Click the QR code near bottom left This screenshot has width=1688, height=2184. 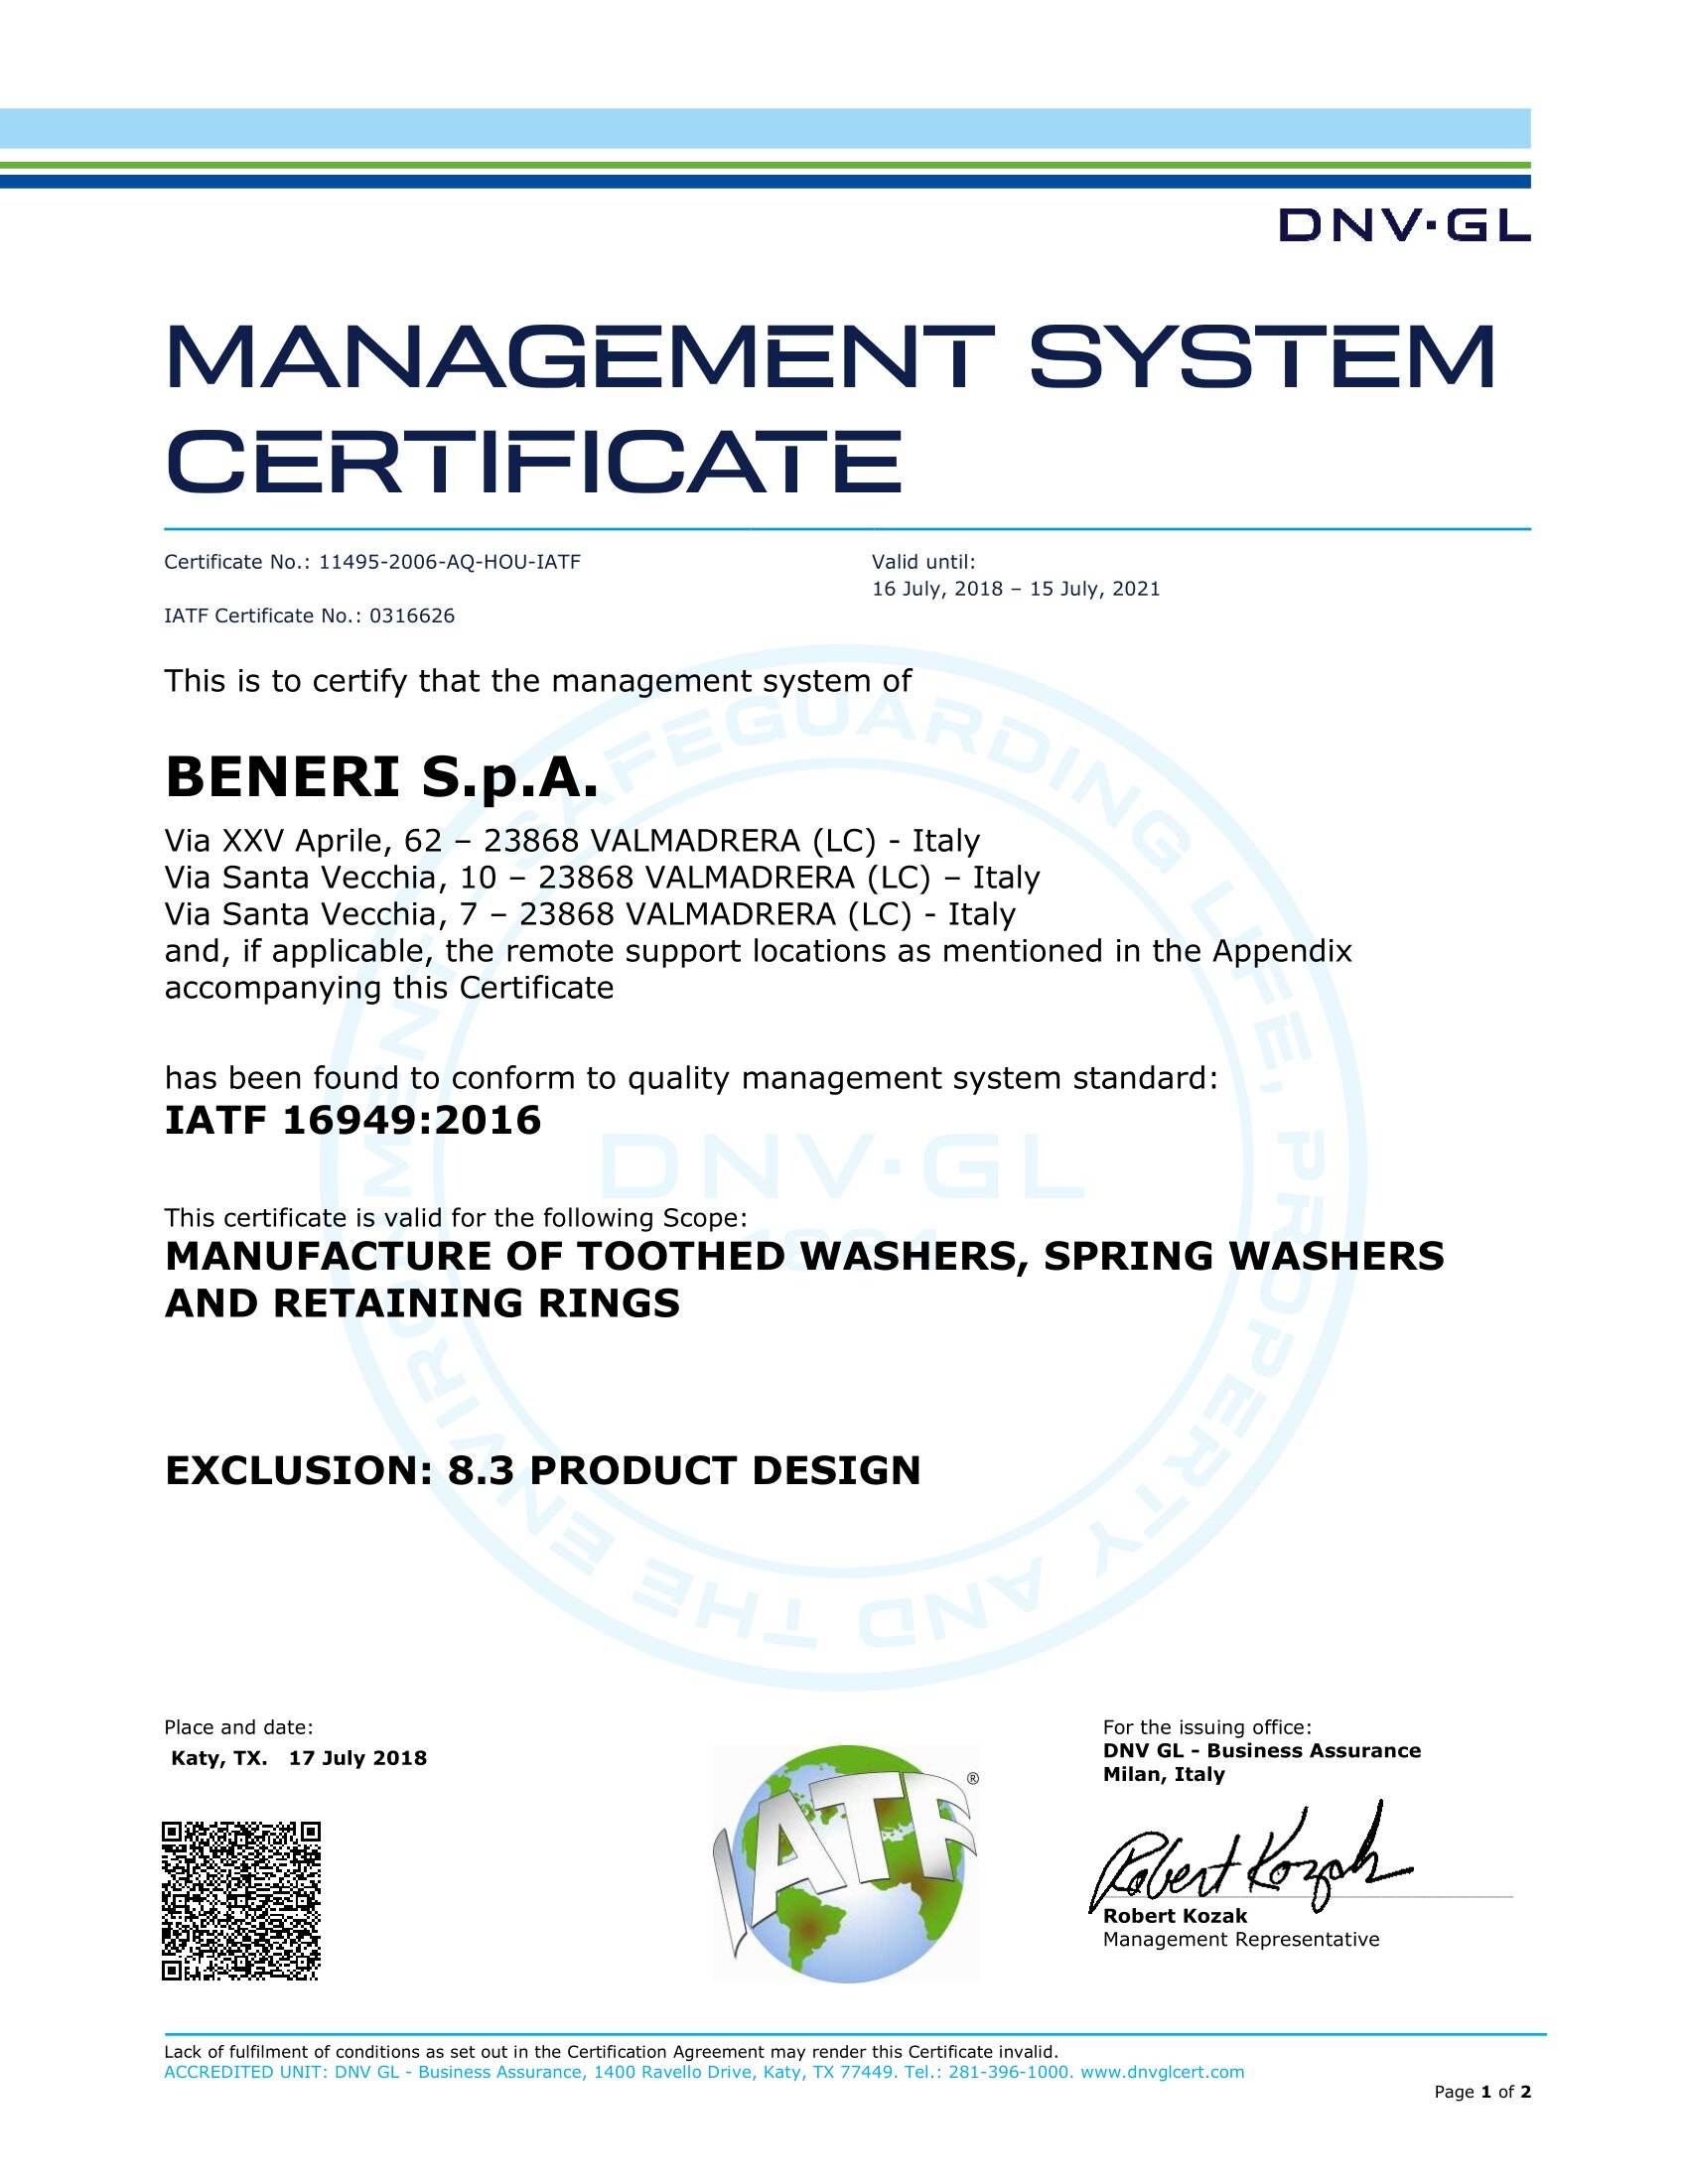[241, 1900]
